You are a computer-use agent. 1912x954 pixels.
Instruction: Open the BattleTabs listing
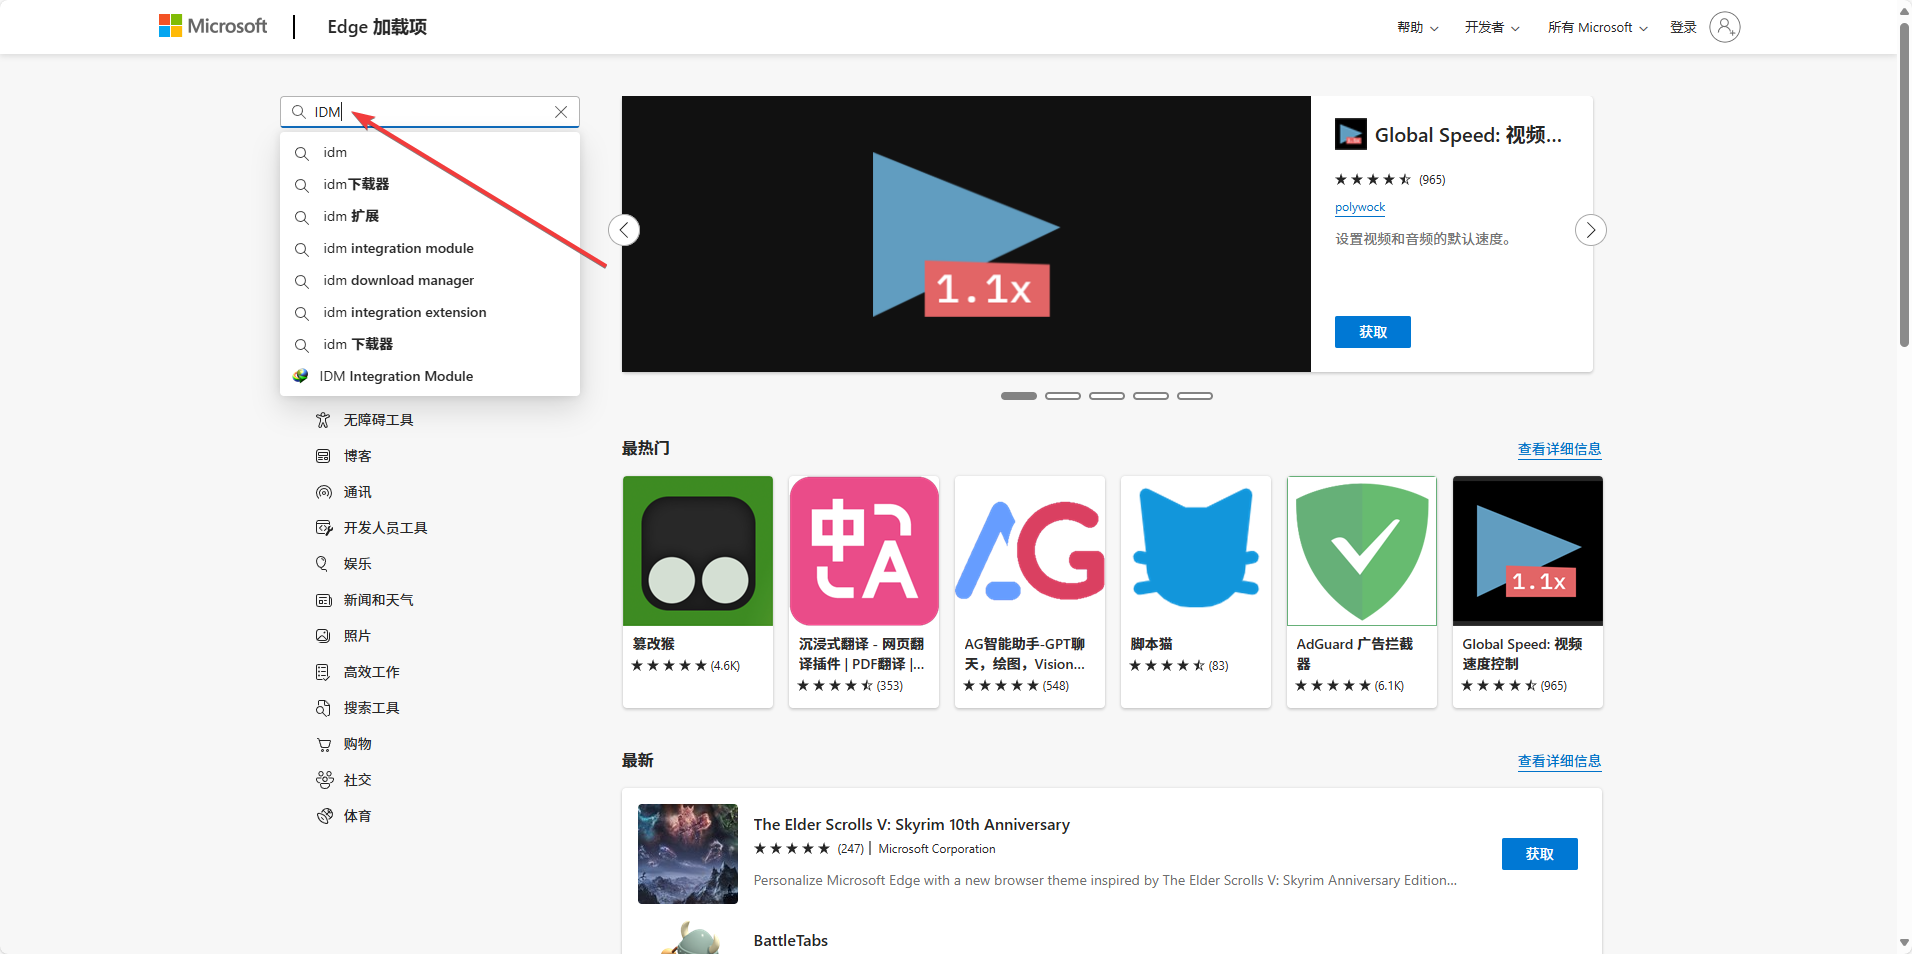(x=791, y=940)
